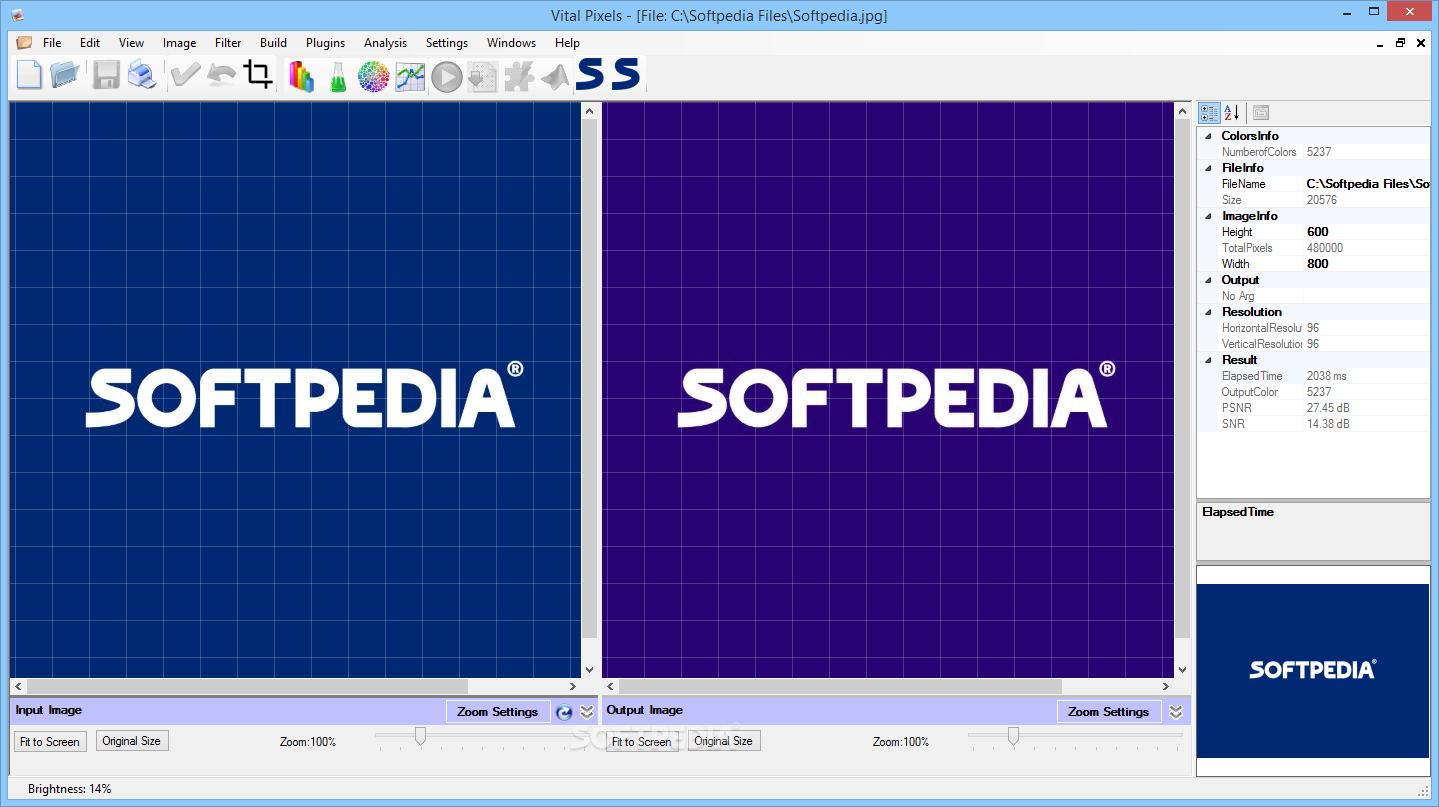Image resolution: width=1439 pixels, height=807 pixels.
Task: Open the Windows menu
Action: click(511, 43)
